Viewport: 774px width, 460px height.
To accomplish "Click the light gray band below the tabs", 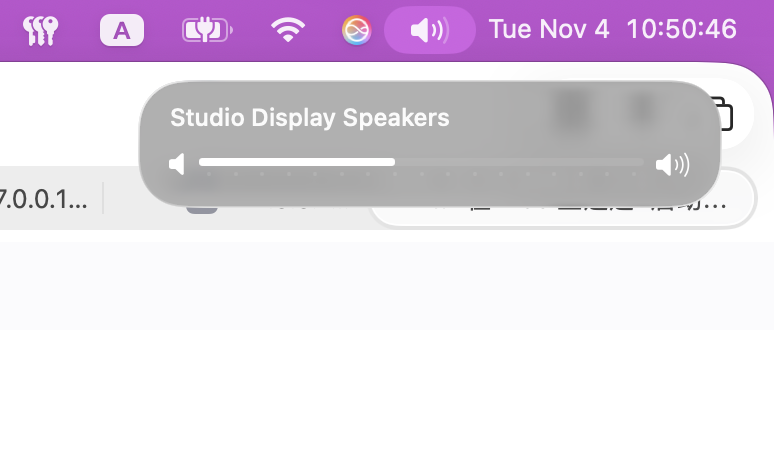I will tap(387, 286).
